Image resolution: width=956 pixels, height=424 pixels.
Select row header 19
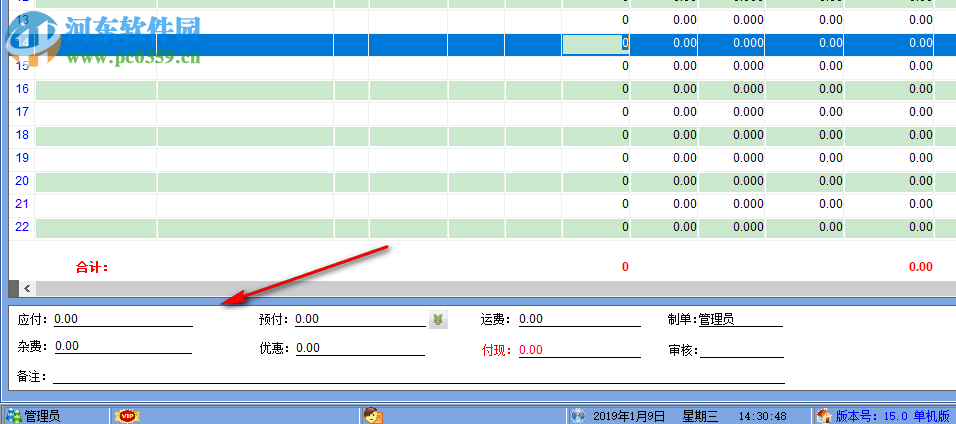tap(22, 158)
